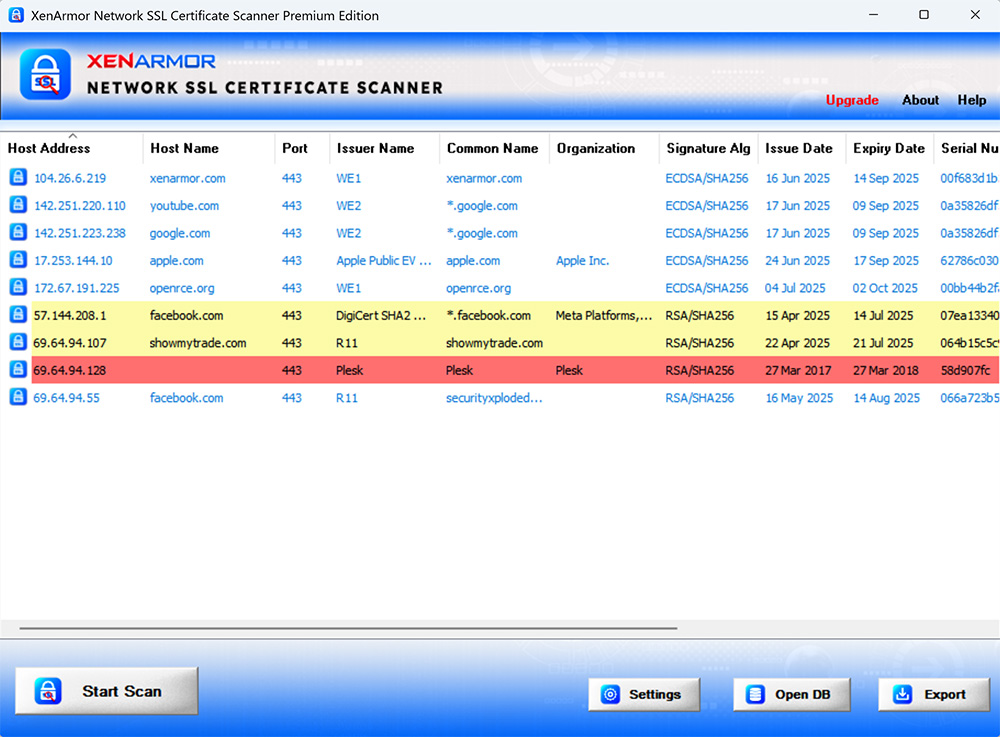
Task: Start the network SSL scan
Action: pos(107,691)
